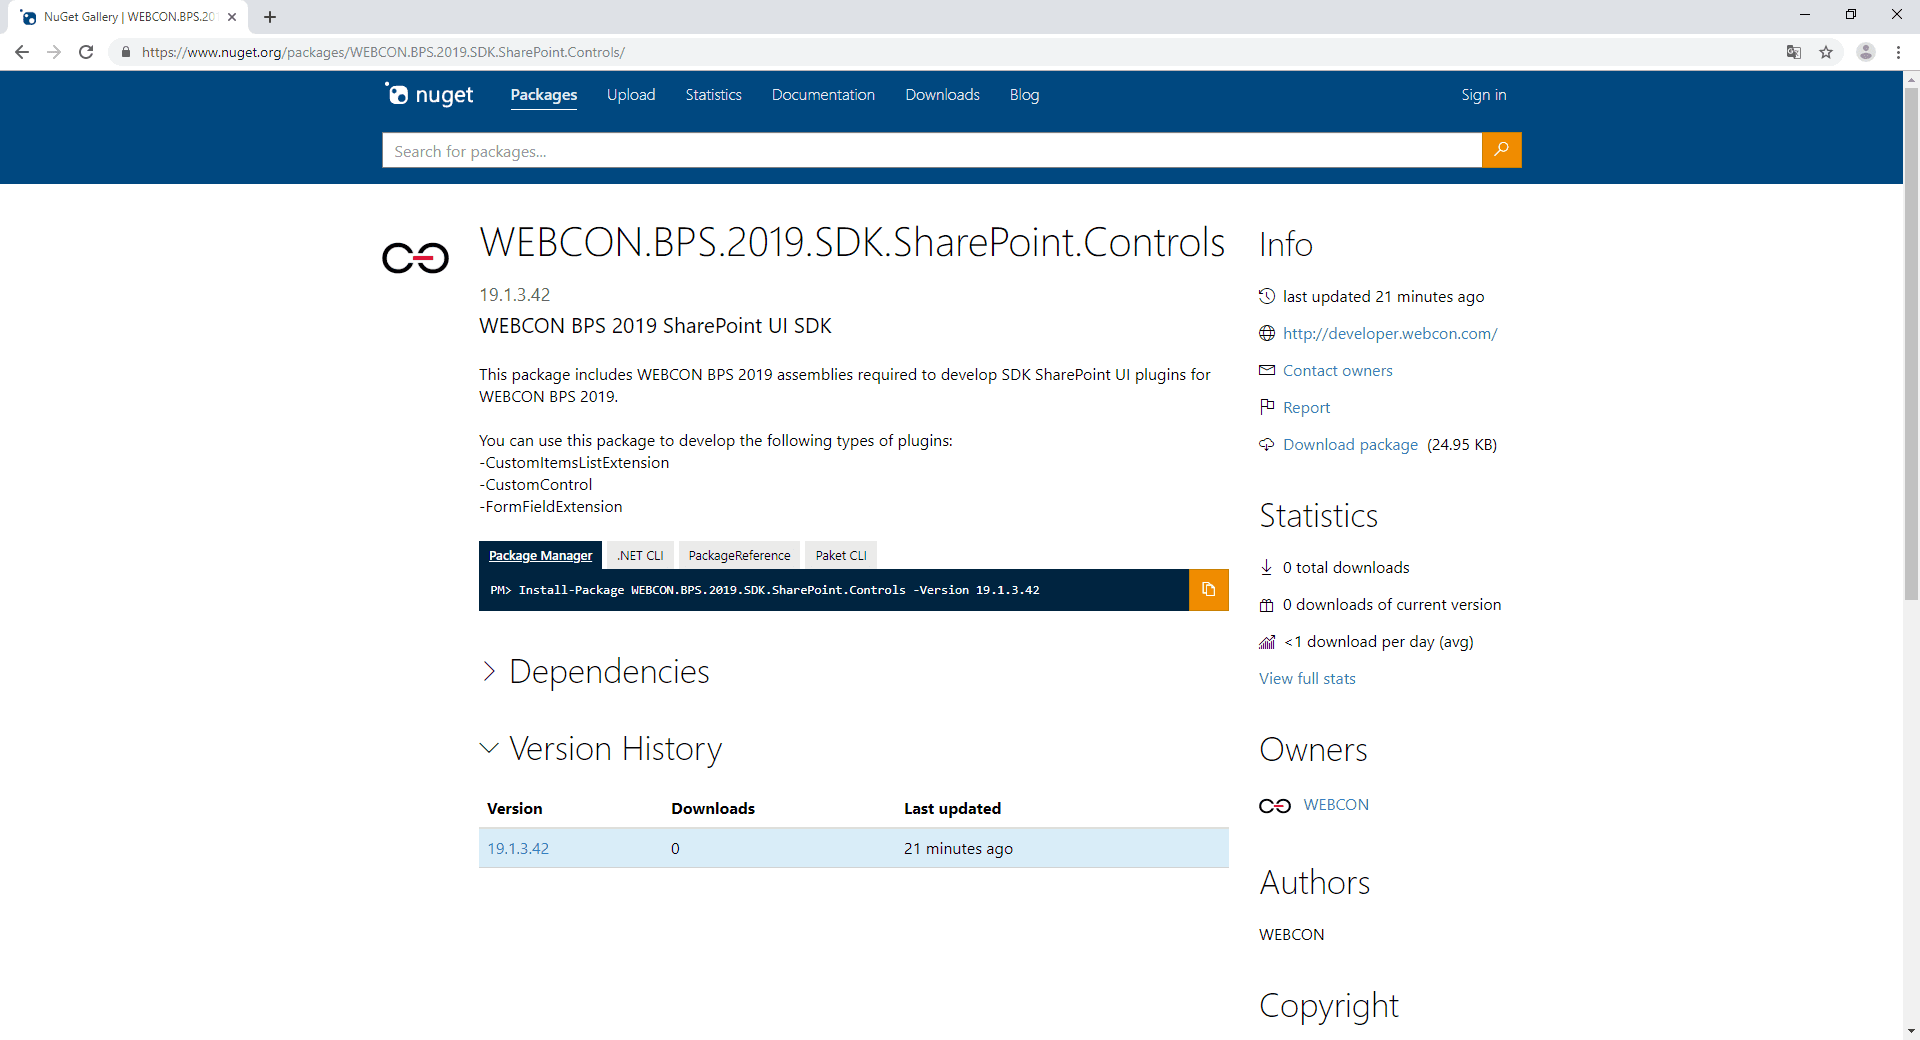Select the PackageReference tab

[x=739, y=556]
